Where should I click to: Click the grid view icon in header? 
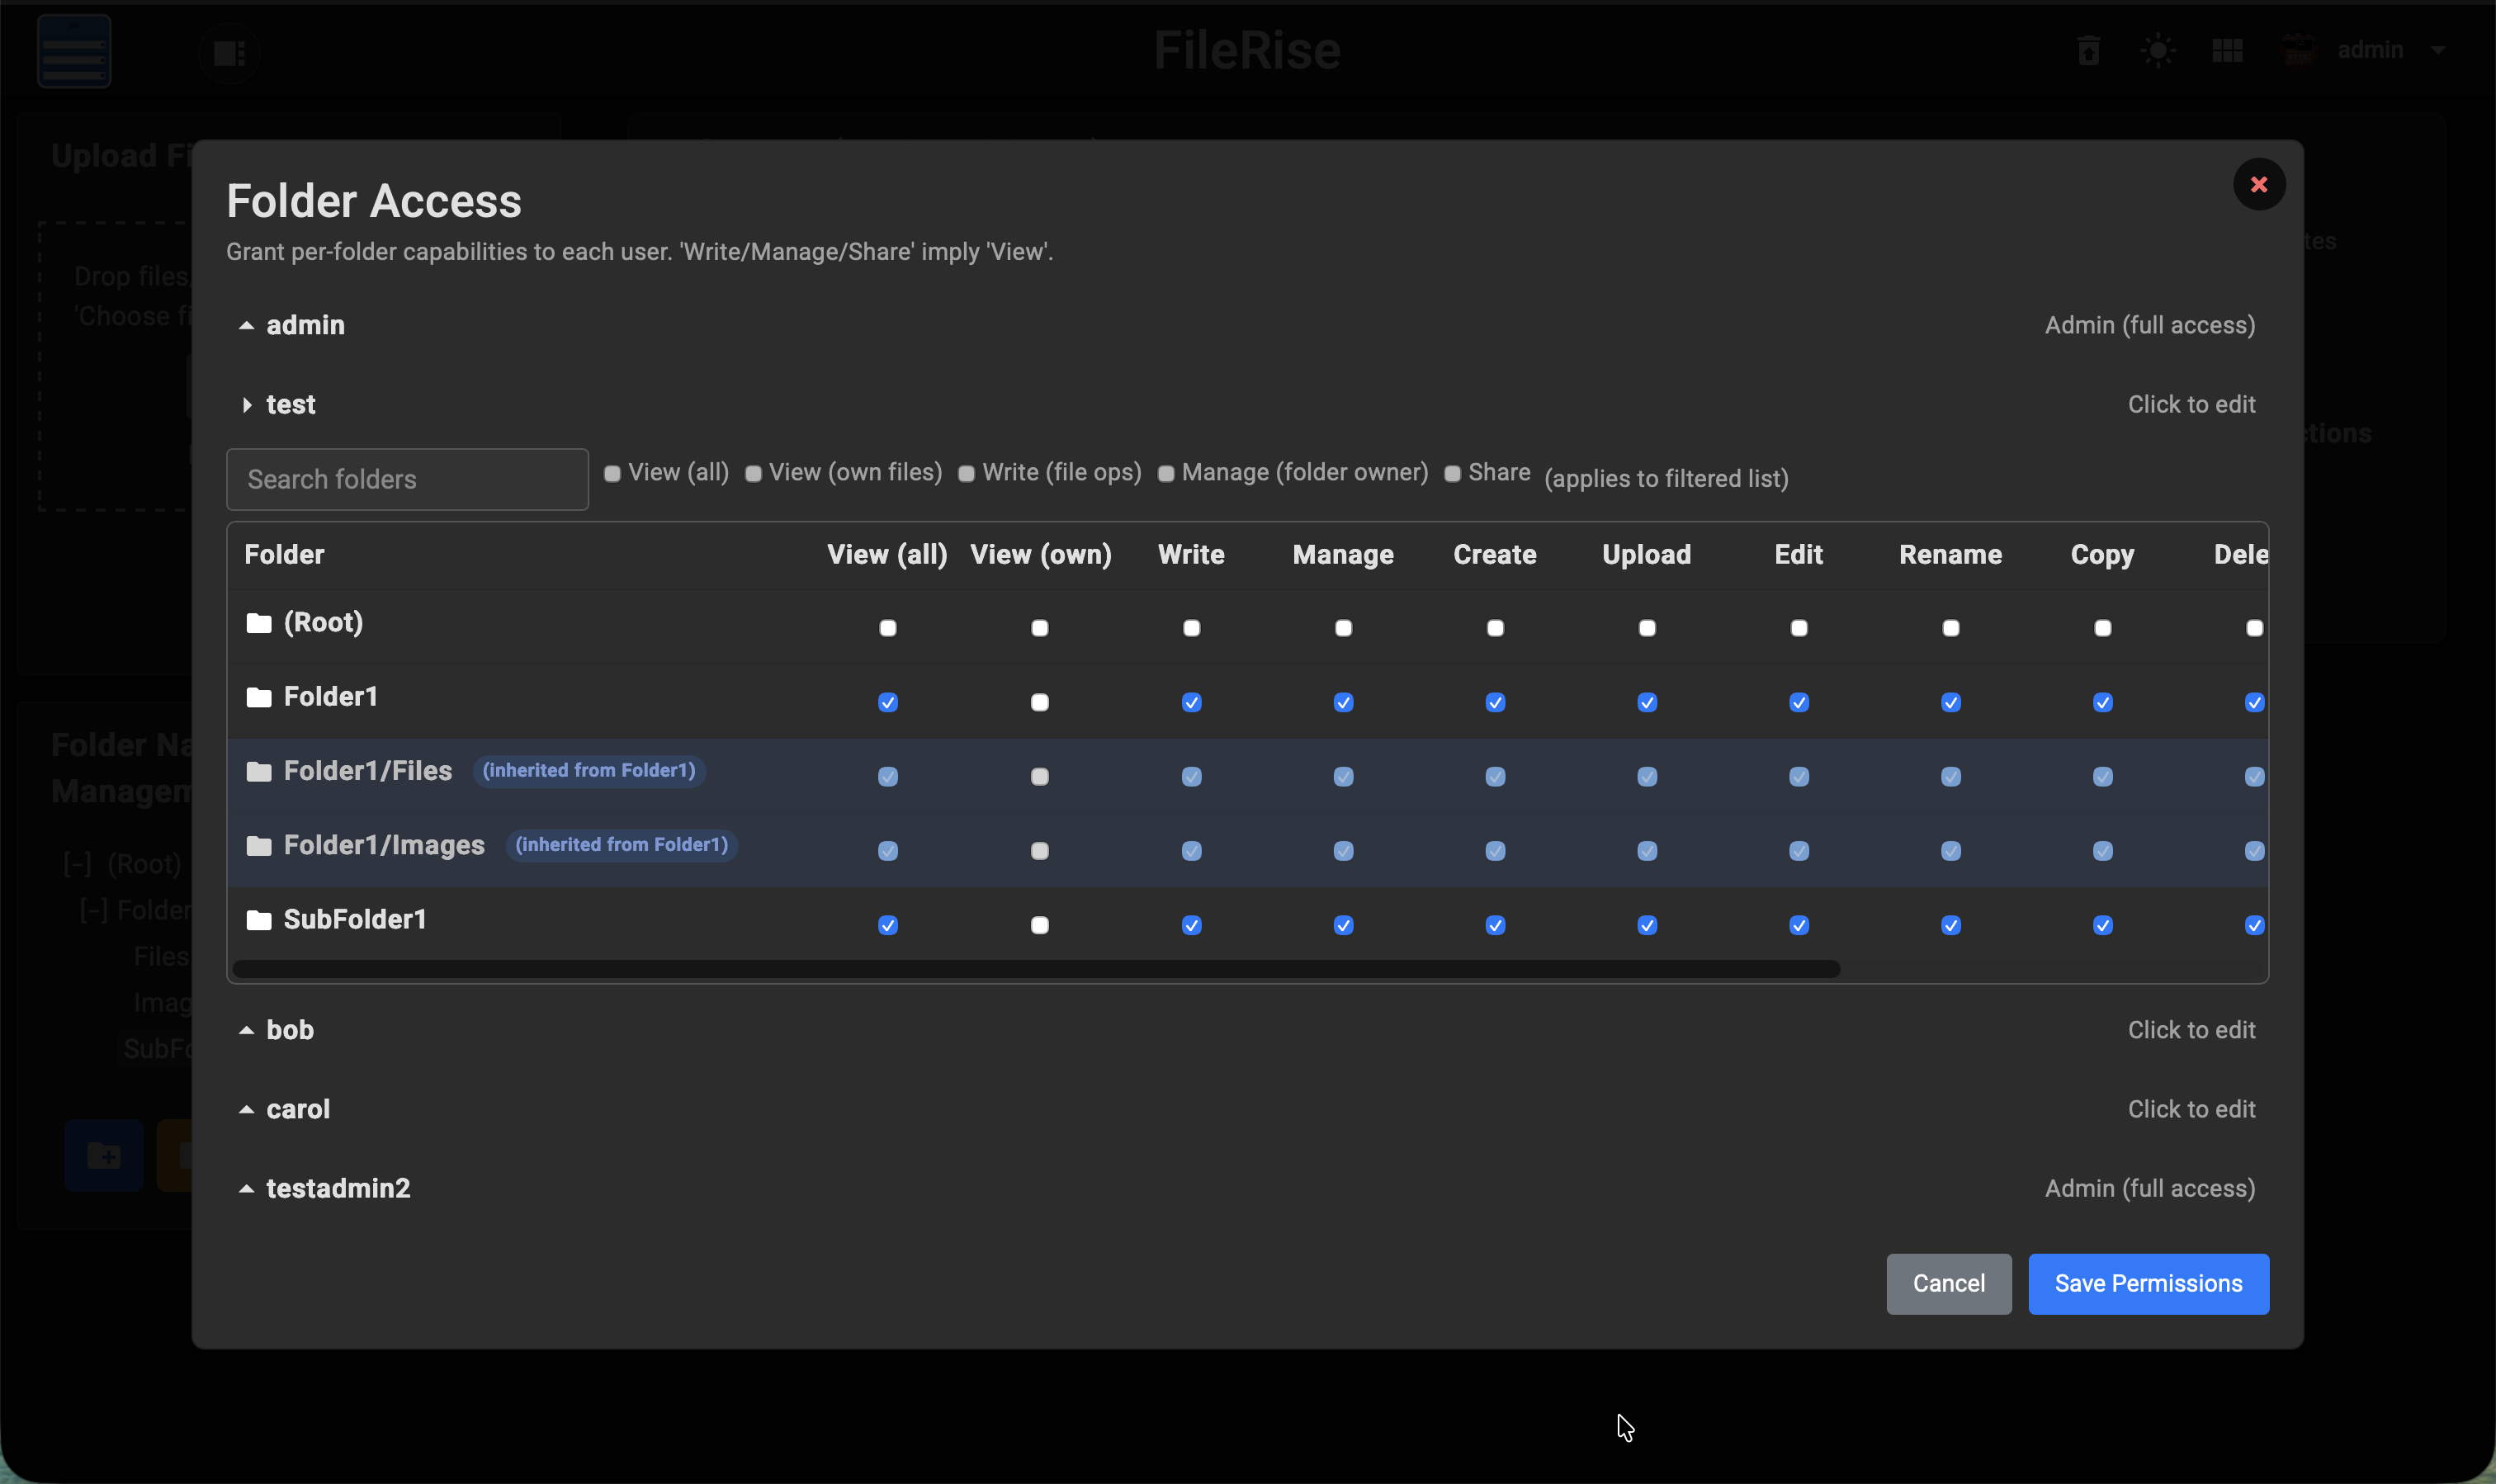pos(2227,50)
